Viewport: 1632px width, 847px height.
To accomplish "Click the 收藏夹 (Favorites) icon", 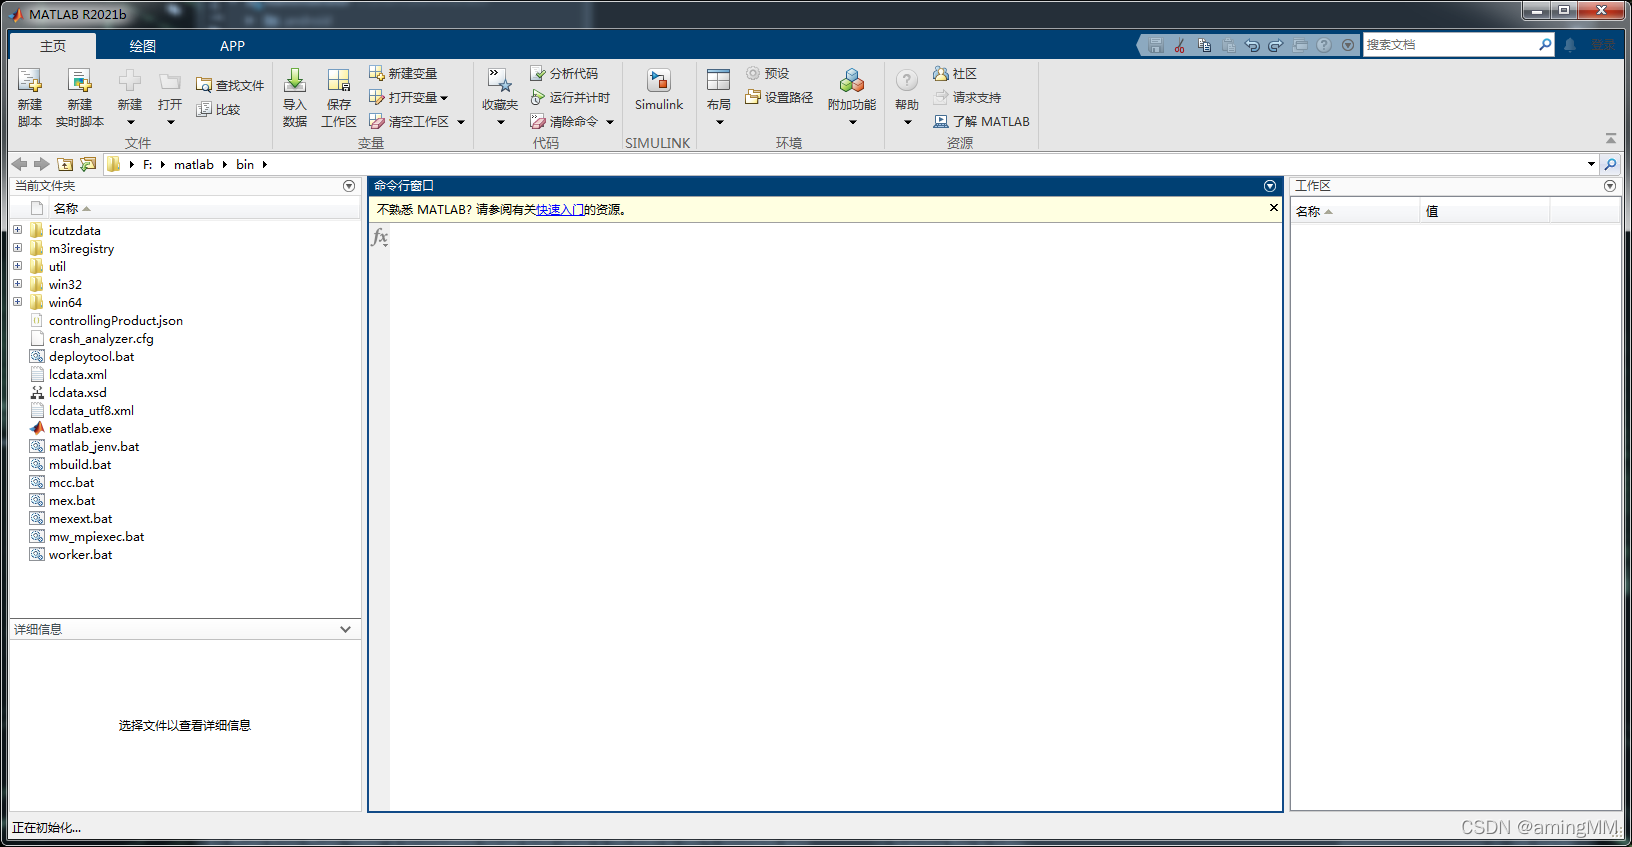I will tap(500, 82).
